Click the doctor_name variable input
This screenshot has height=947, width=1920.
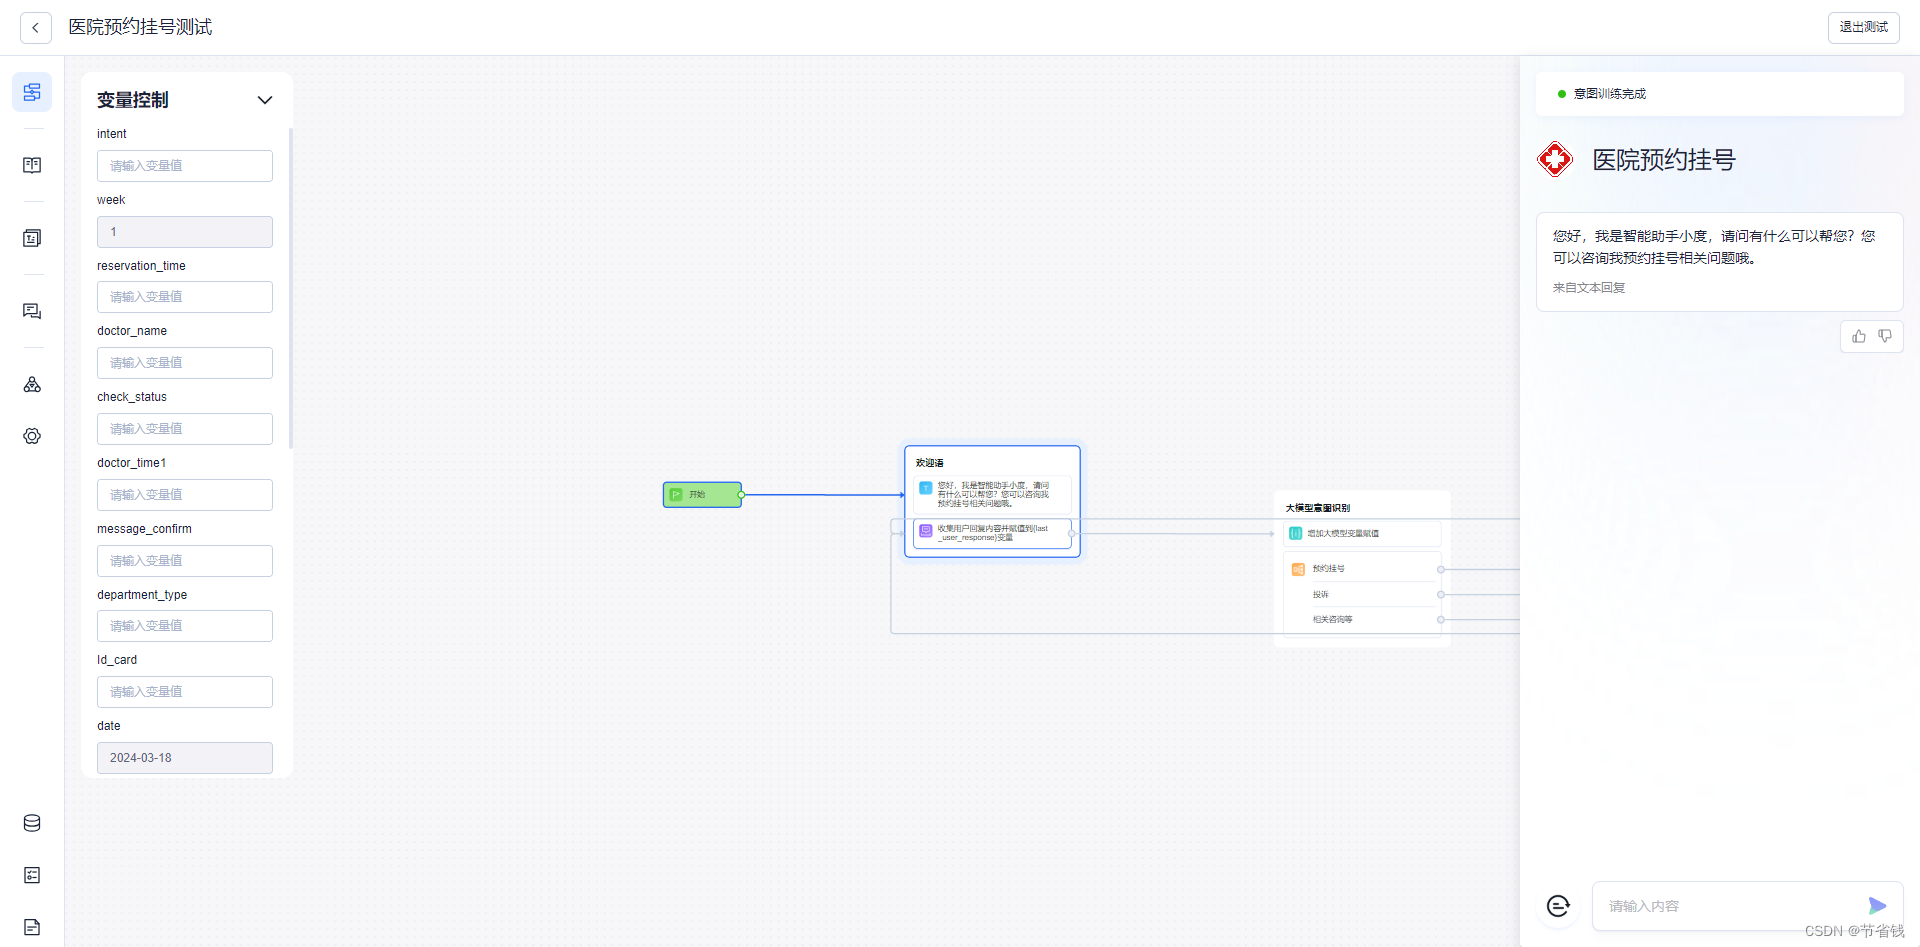(x=185, y=363)
